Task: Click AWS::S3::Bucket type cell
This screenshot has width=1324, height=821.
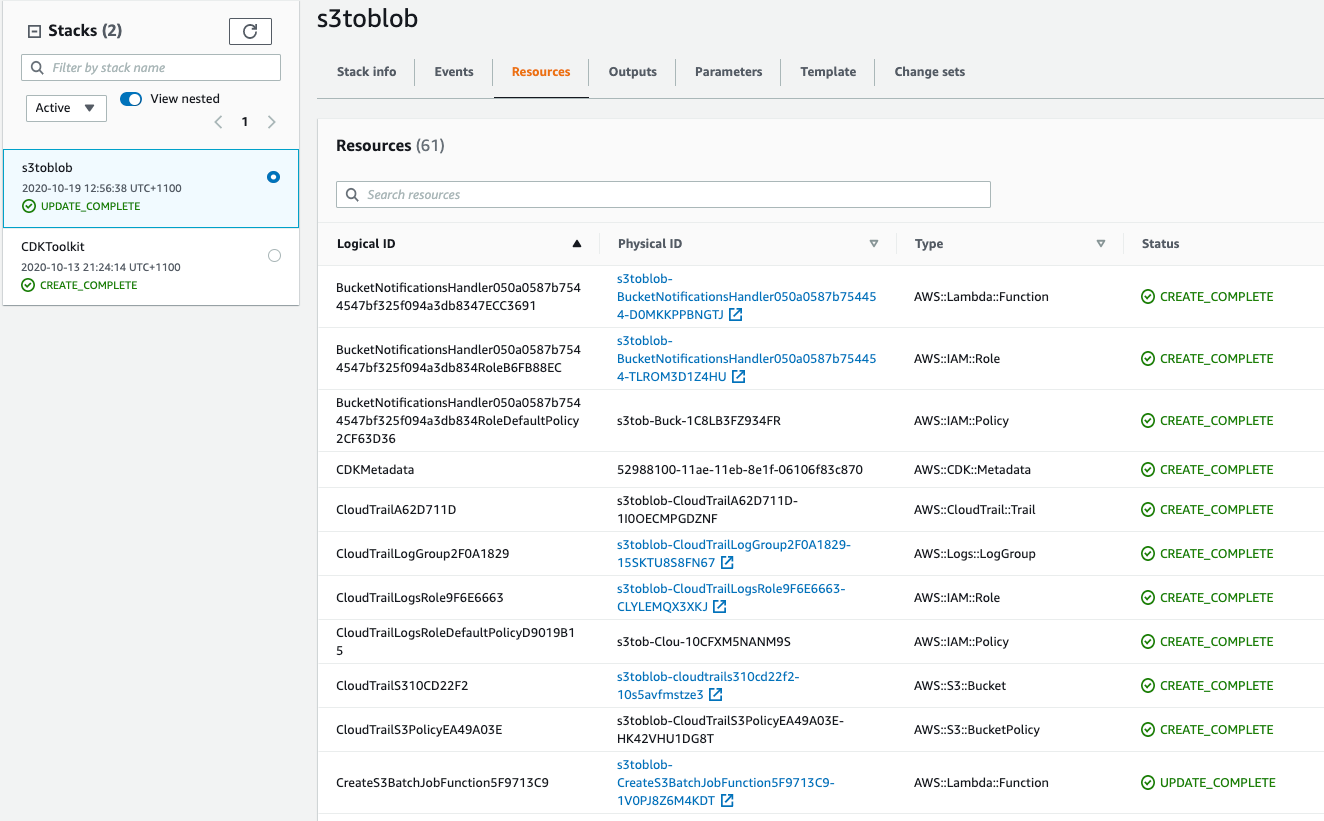Action: coord(960,686)
